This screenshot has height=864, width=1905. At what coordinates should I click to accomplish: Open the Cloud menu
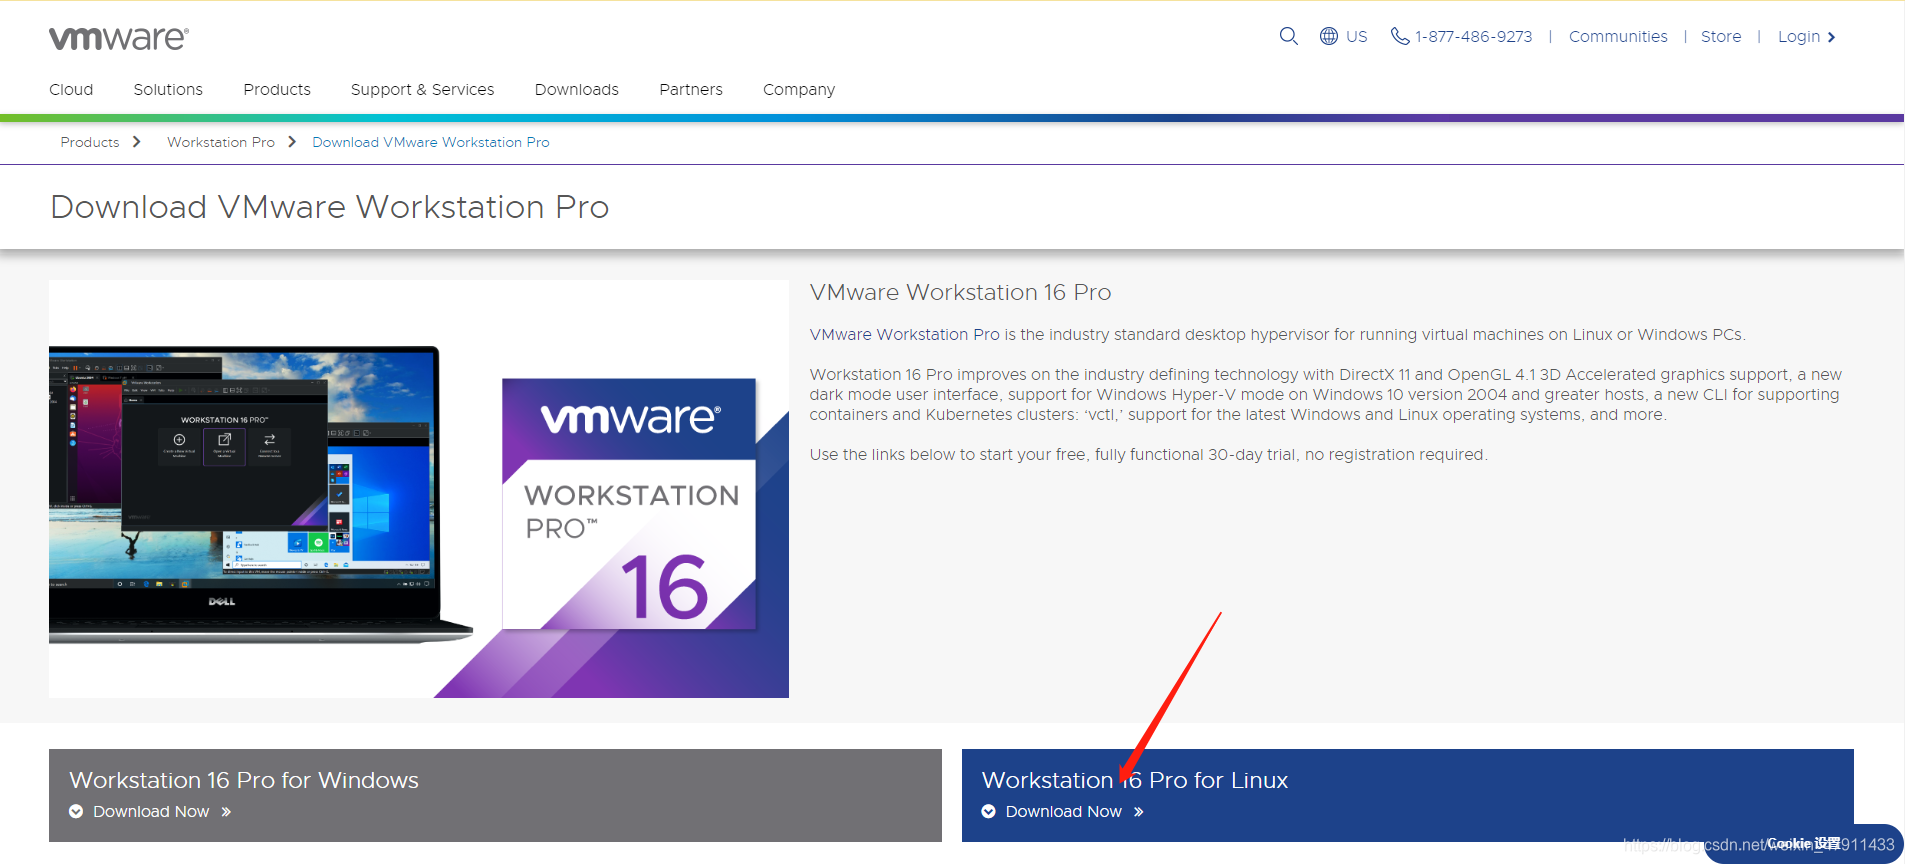71,89
